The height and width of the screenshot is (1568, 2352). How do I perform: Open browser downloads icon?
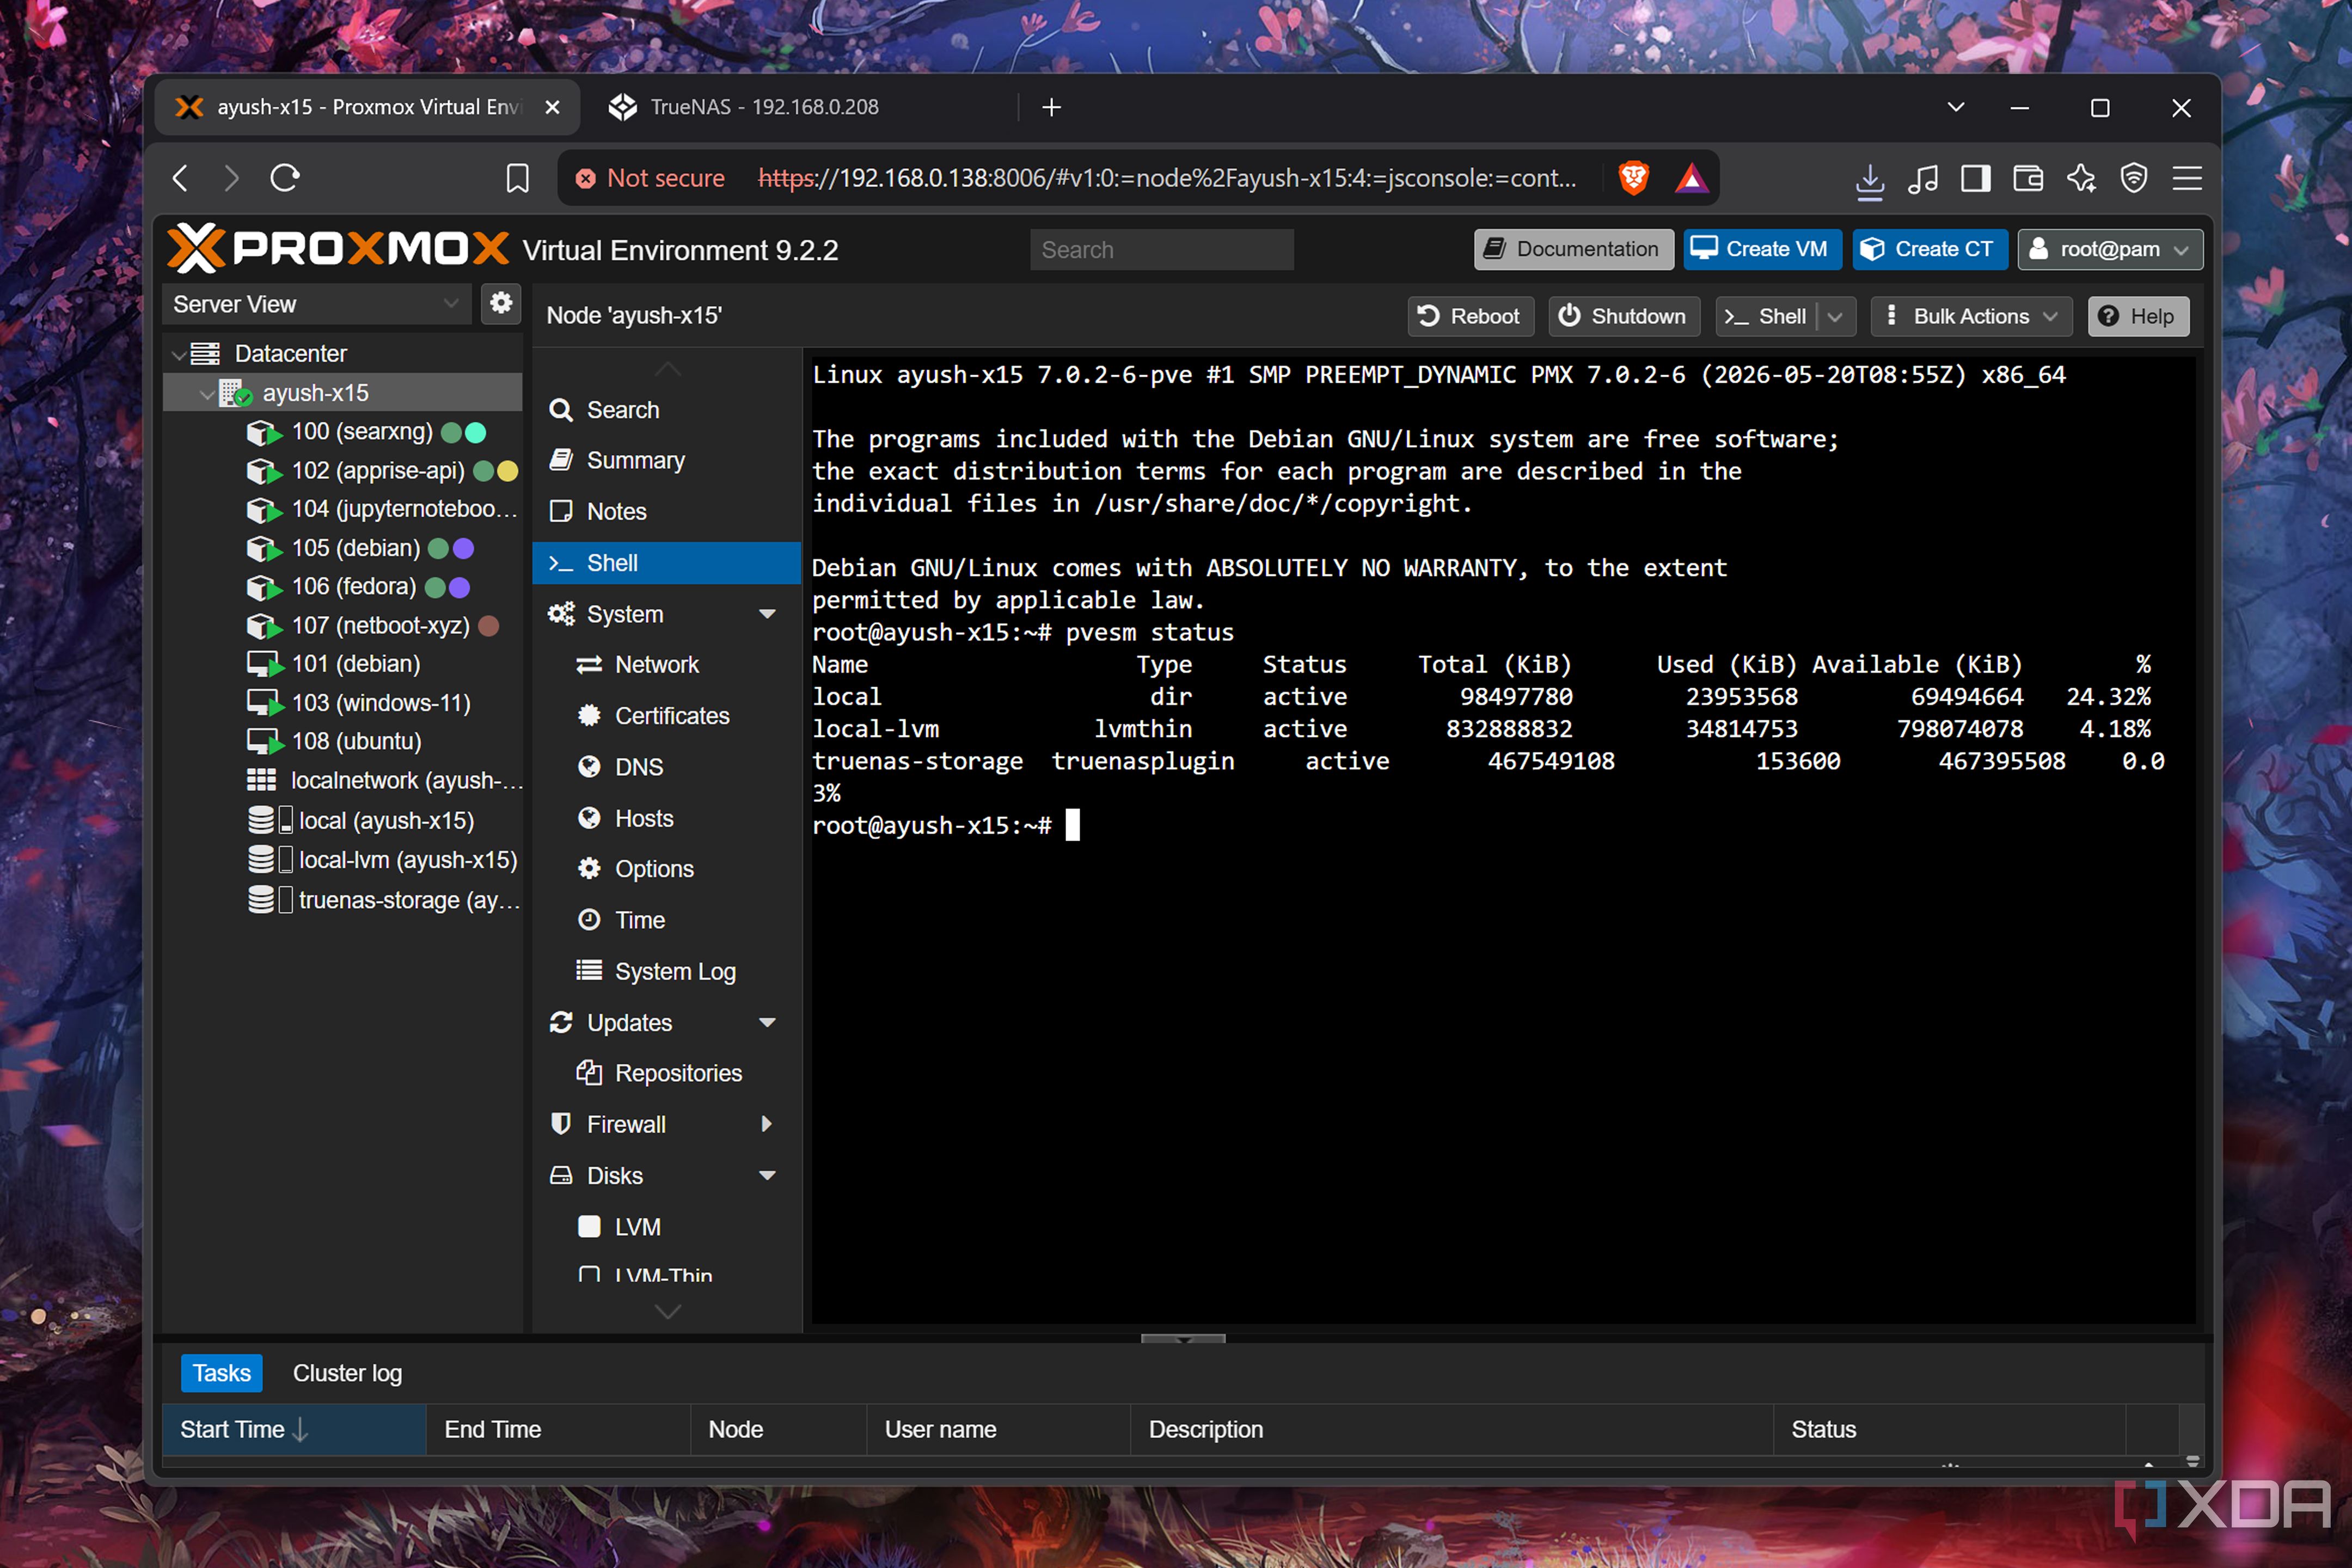pyautogui.click(x=1869, y=180)
